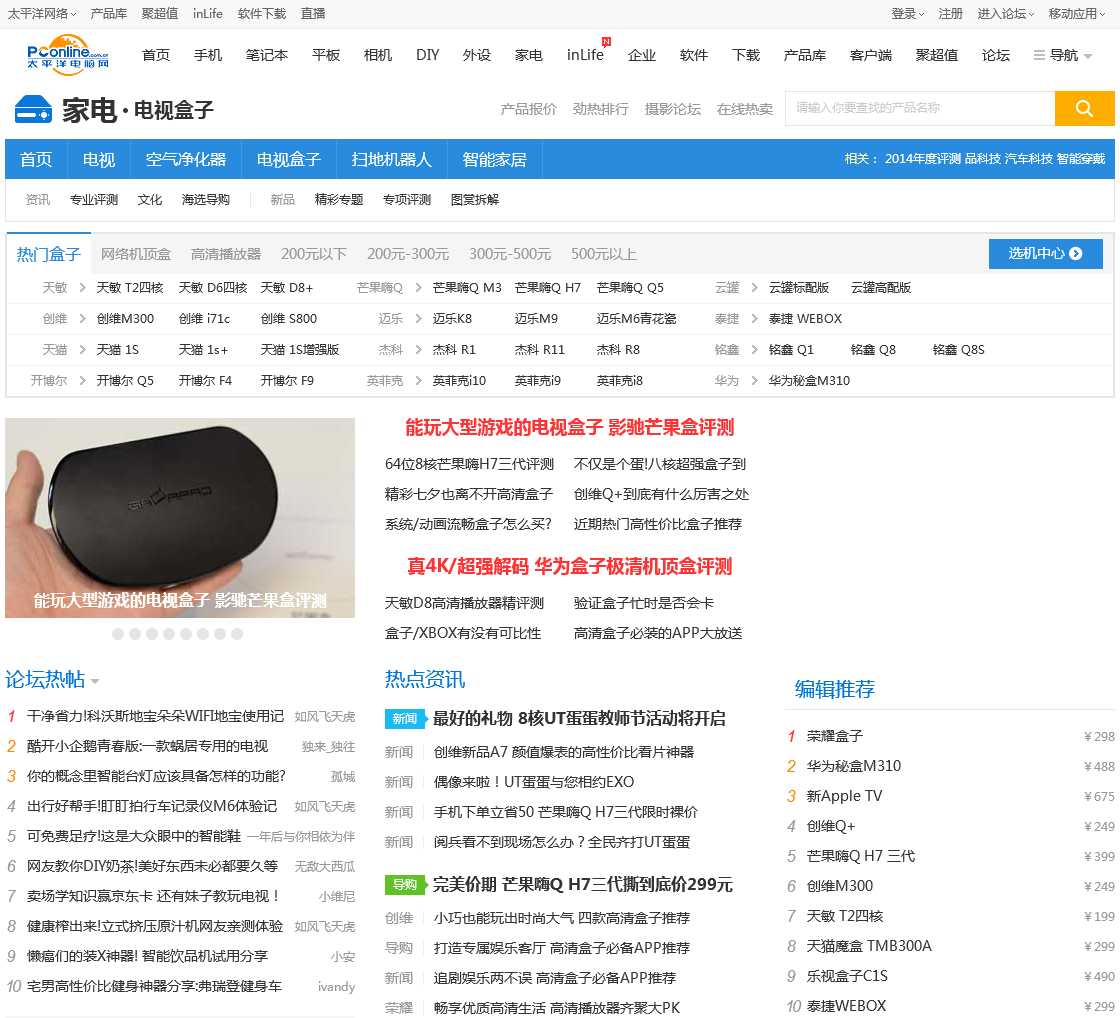Click the chevron next to 芒果嗨Q brand
Image resolution: width=1120 pixels, height=1018 pixels.
click(x=418, y=287)
